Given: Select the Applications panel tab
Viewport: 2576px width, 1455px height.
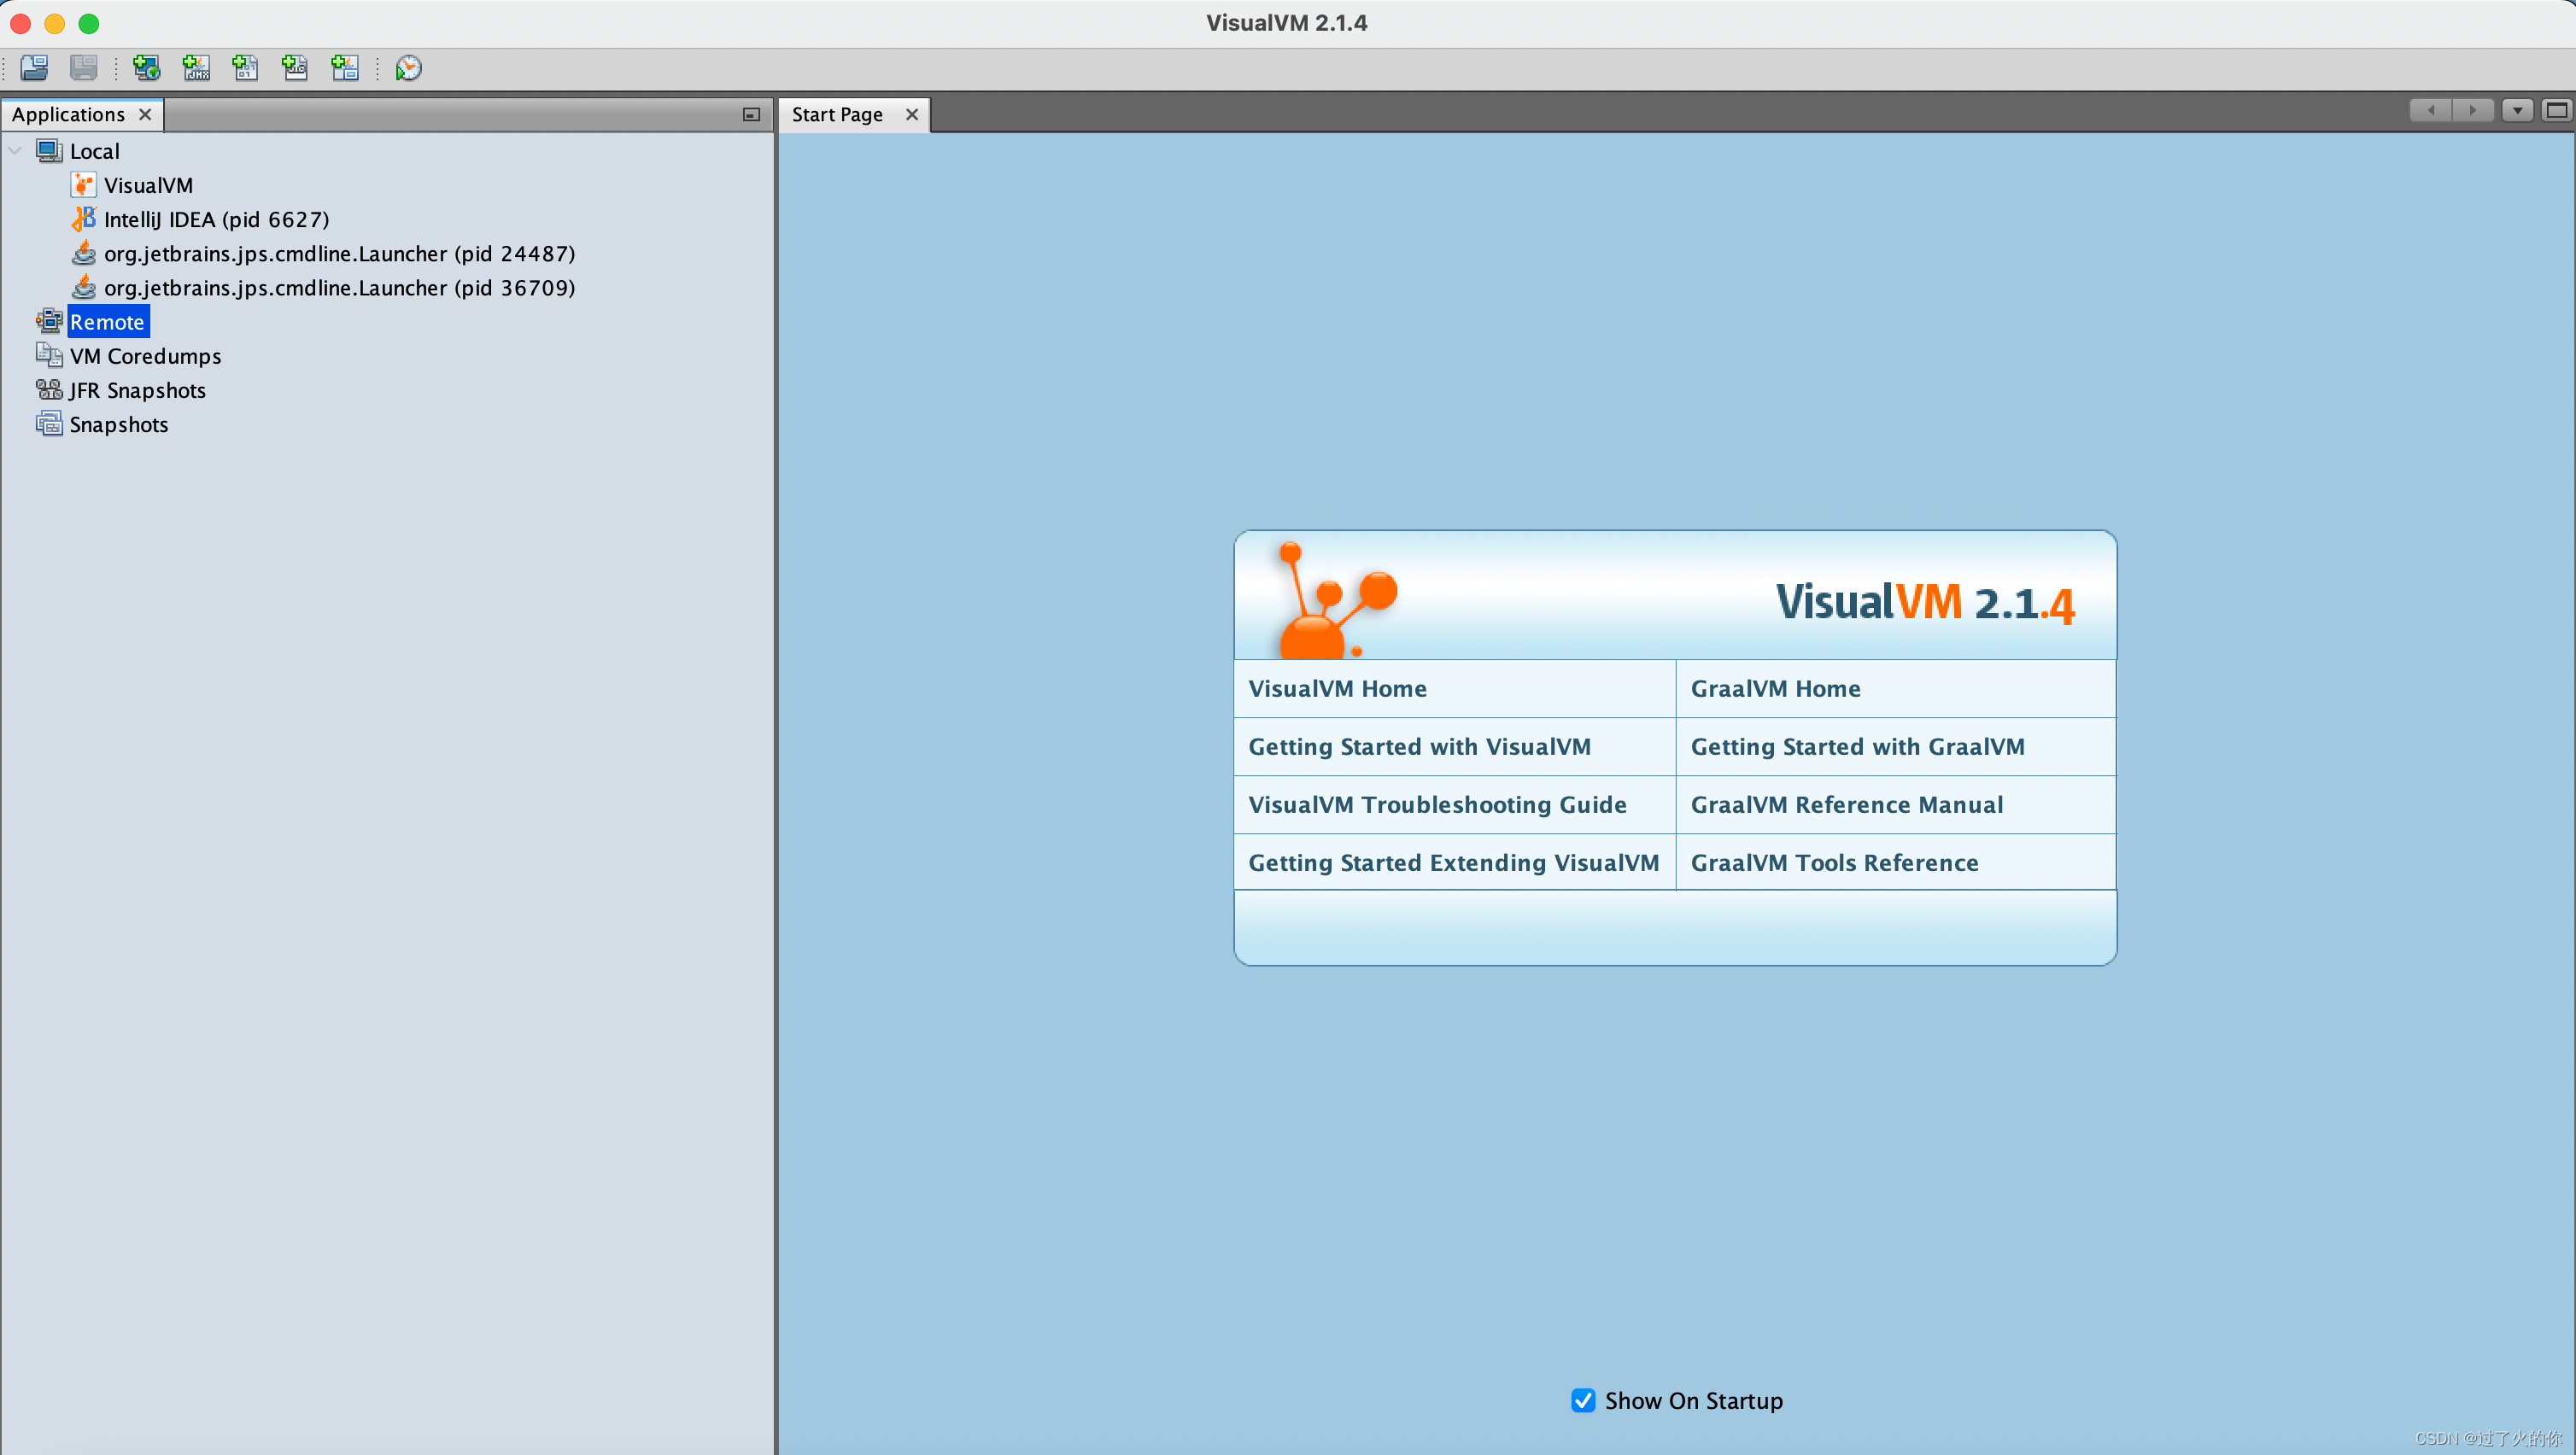Looking at the screenshot, I should click(x=68, y=115).
